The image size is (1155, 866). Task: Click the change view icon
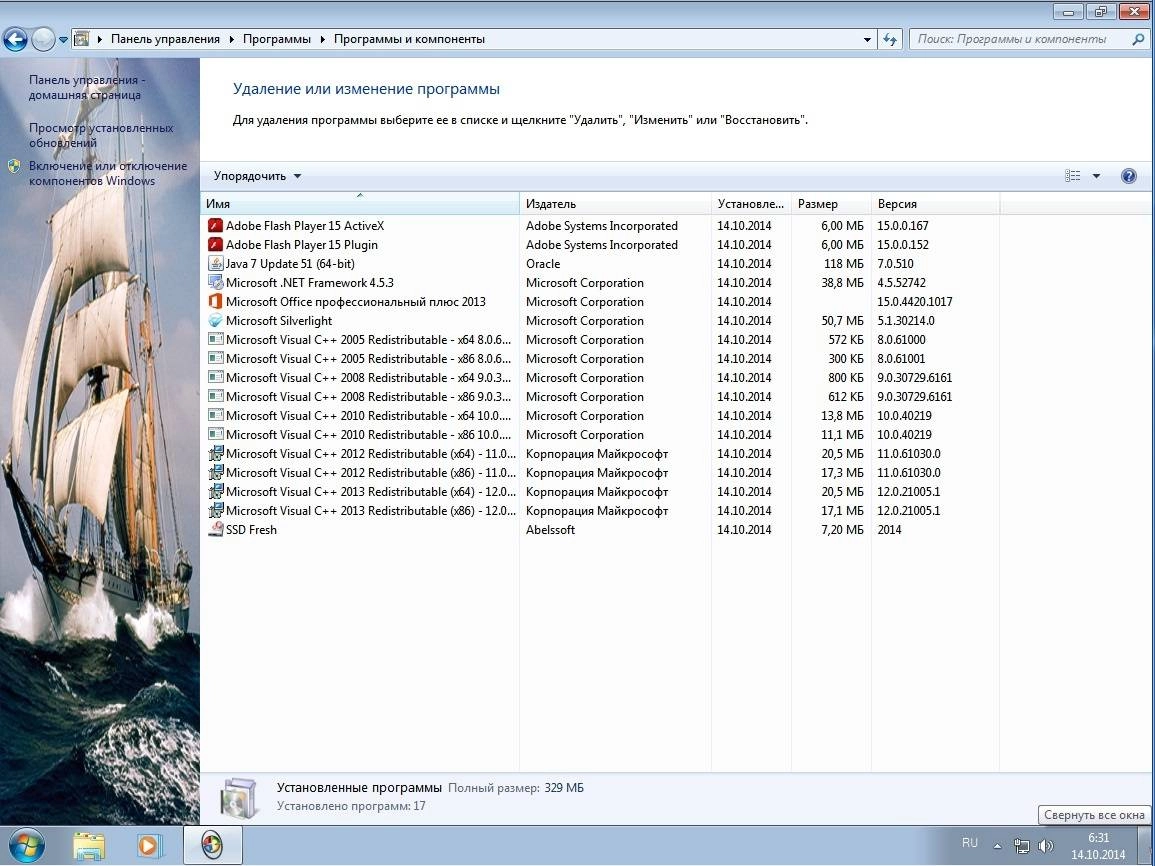tap(1072, 176)
